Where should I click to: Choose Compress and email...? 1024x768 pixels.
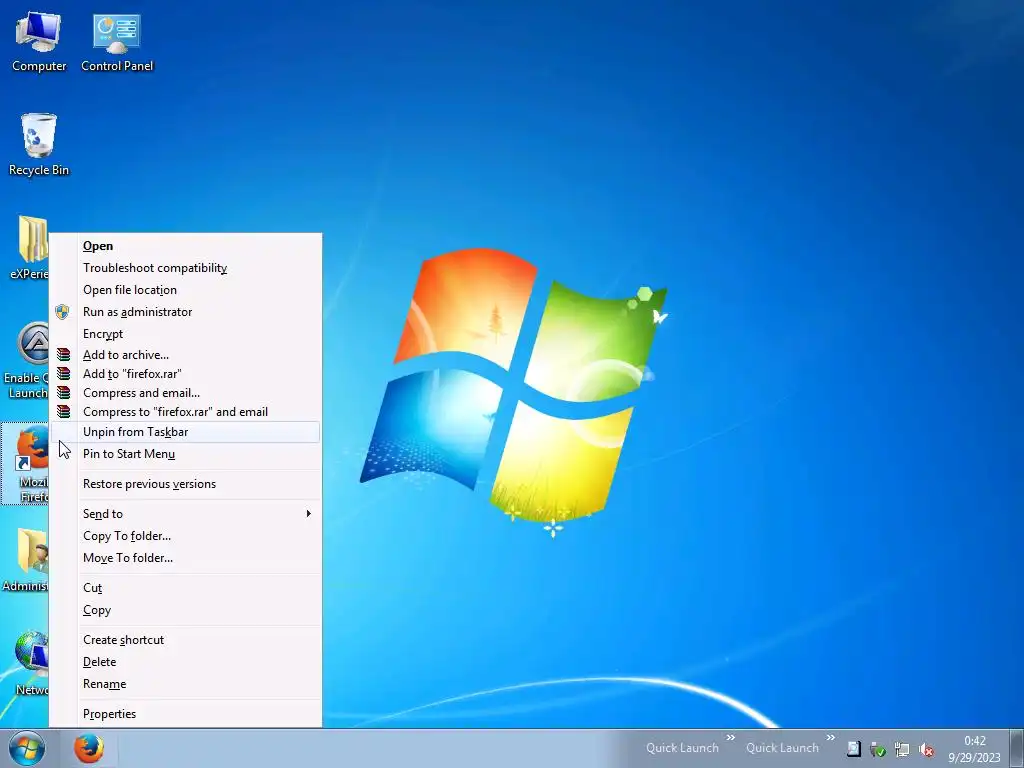coord(185,392)
